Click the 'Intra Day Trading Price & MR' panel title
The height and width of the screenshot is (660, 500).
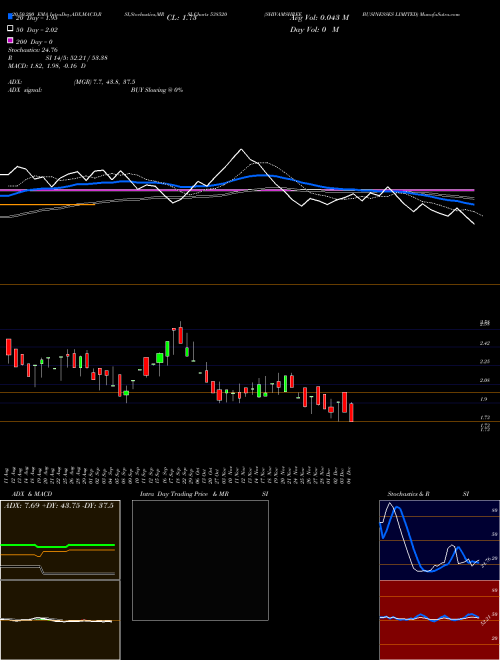(x=184, y=494)
